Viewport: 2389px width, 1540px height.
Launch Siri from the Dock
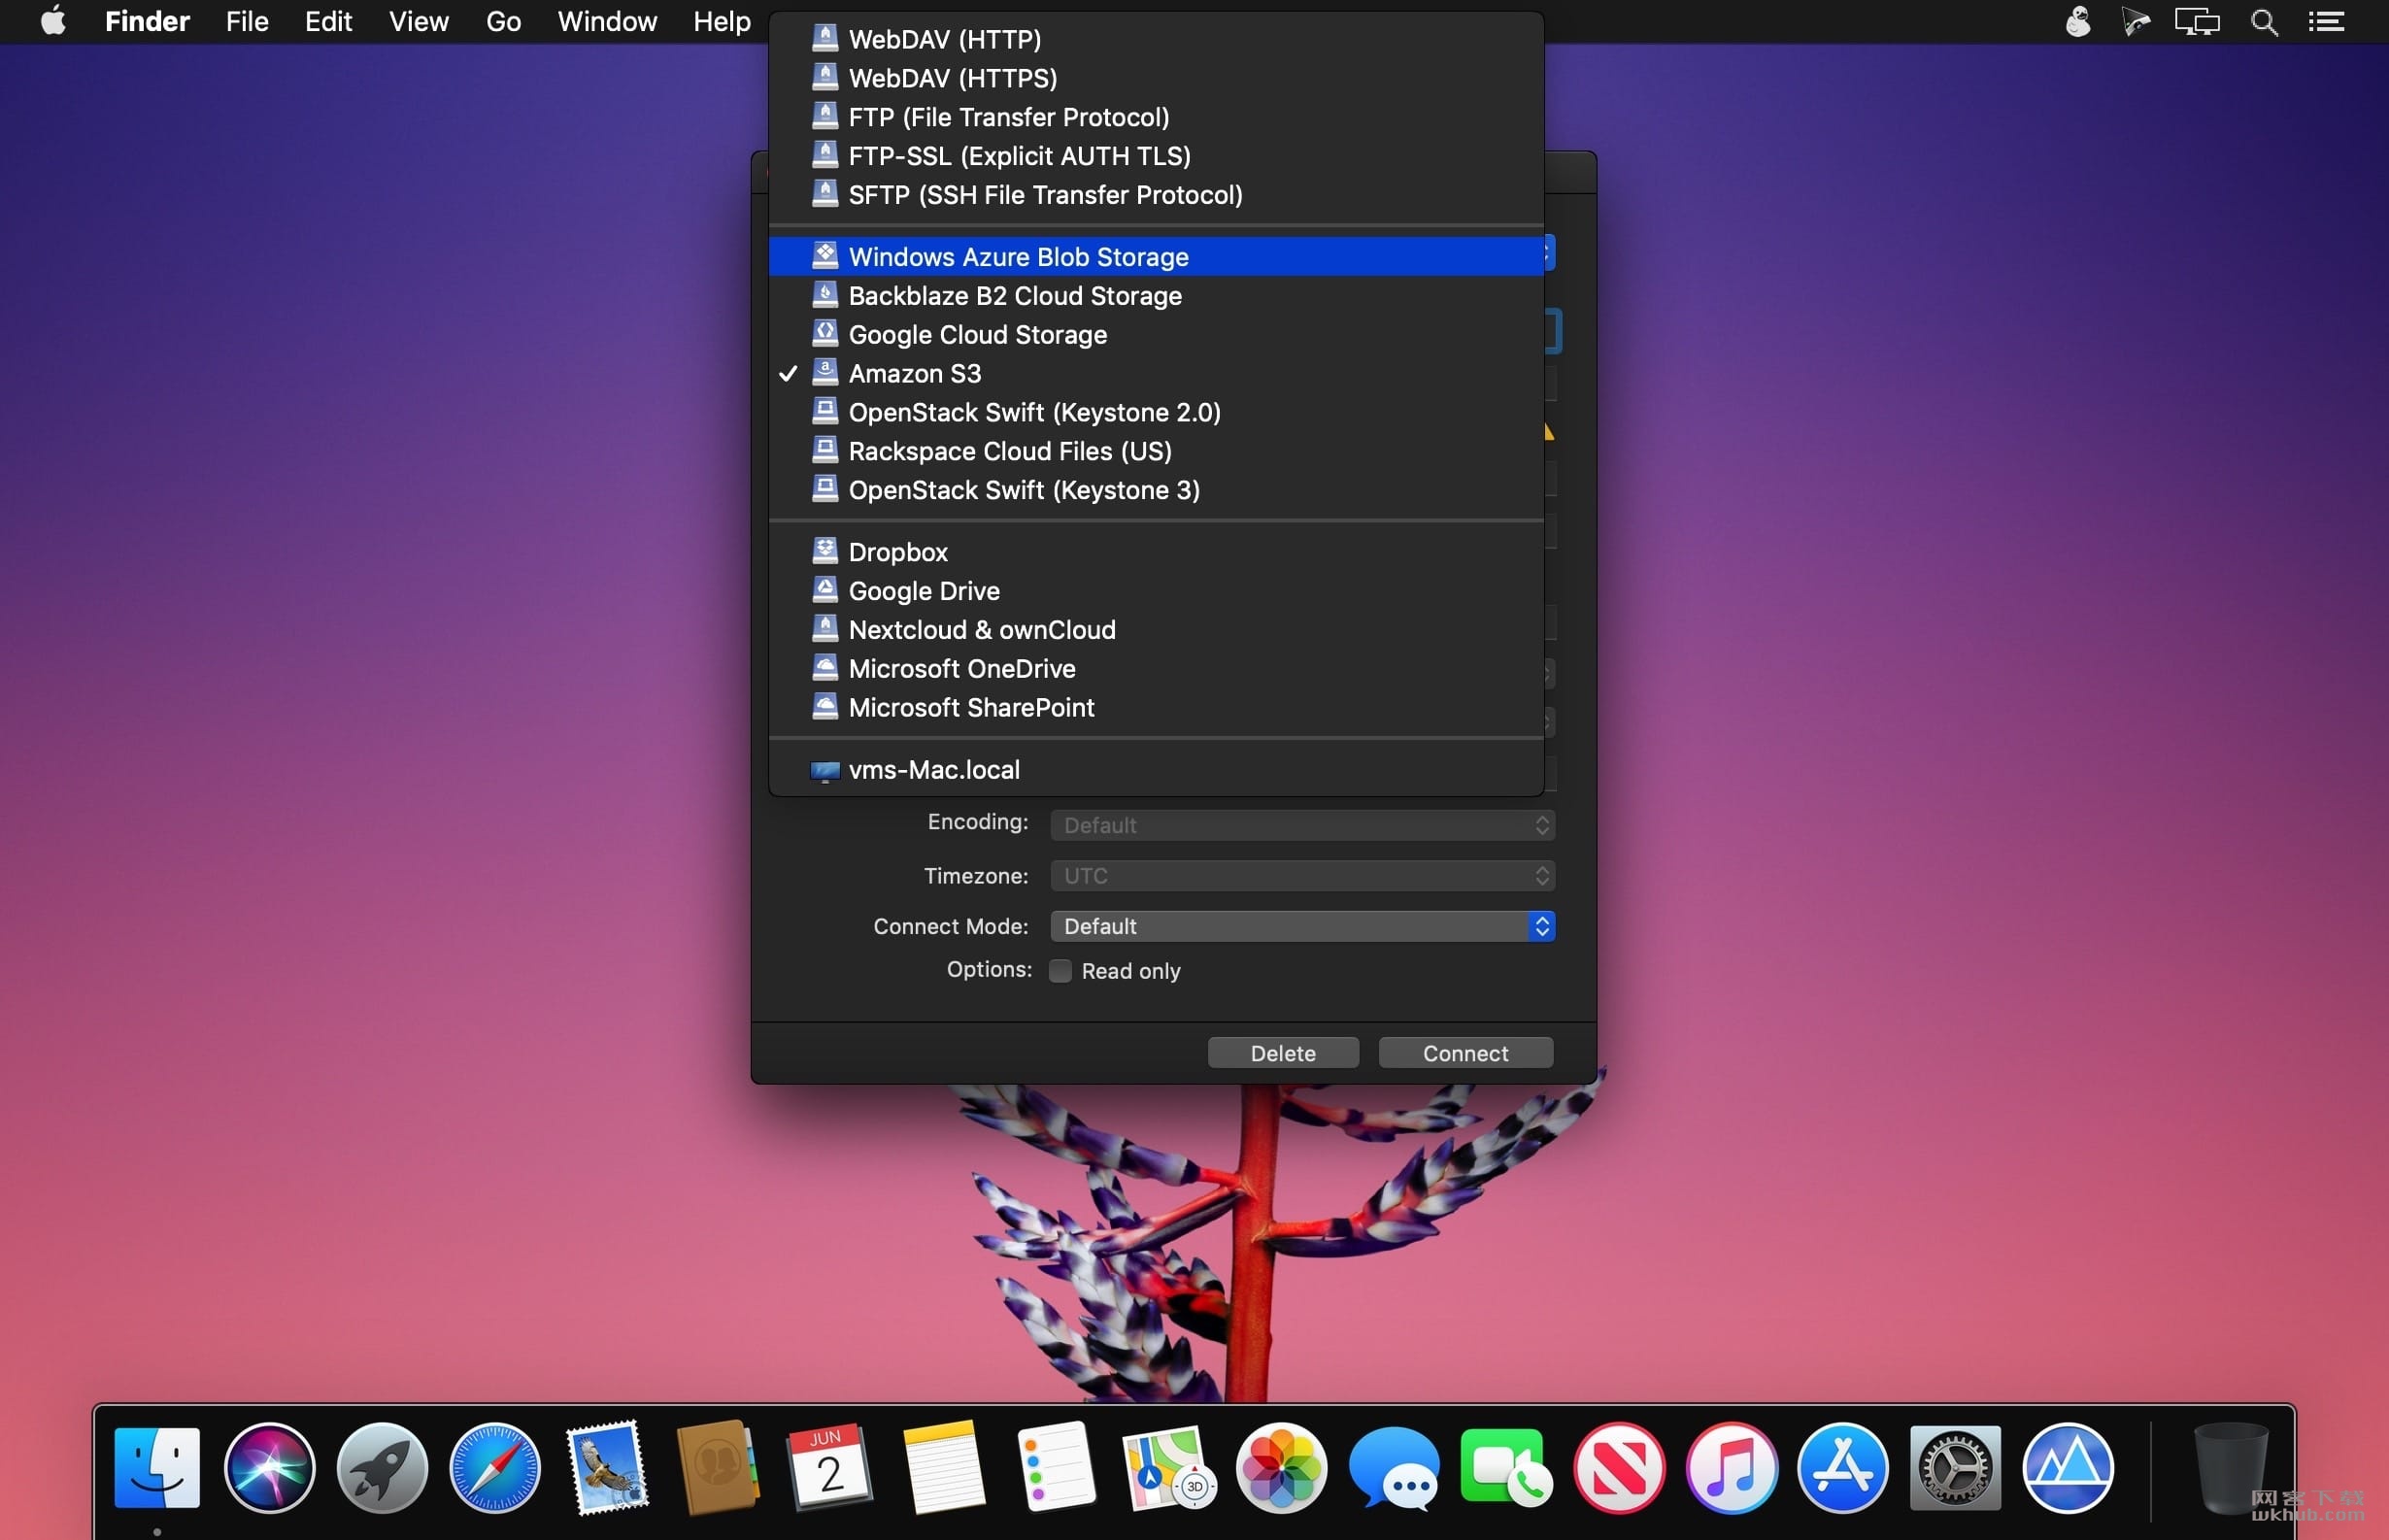pyautogui.click(x=270, y=1467)
